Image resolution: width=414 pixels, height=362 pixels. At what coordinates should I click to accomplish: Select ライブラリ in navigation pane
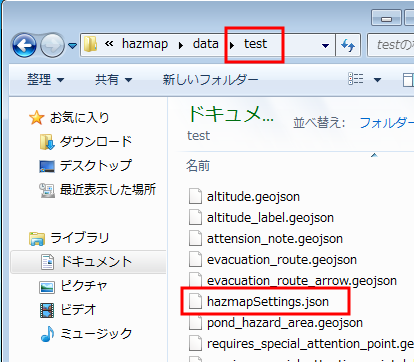tap(80, 238)
